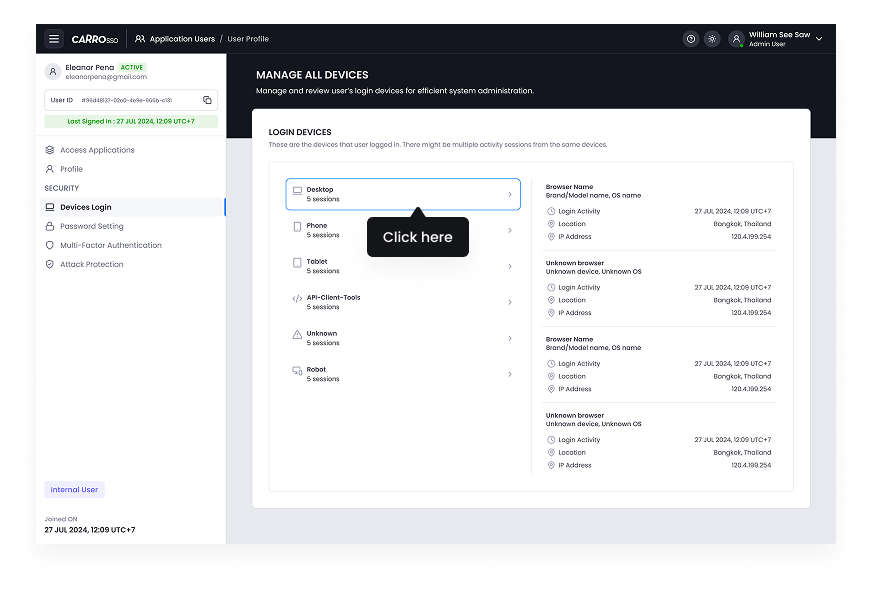The width and height of the screenshot is (872, 592).
Task: Expand the Phone sessions list
Action: click(403, 230)
